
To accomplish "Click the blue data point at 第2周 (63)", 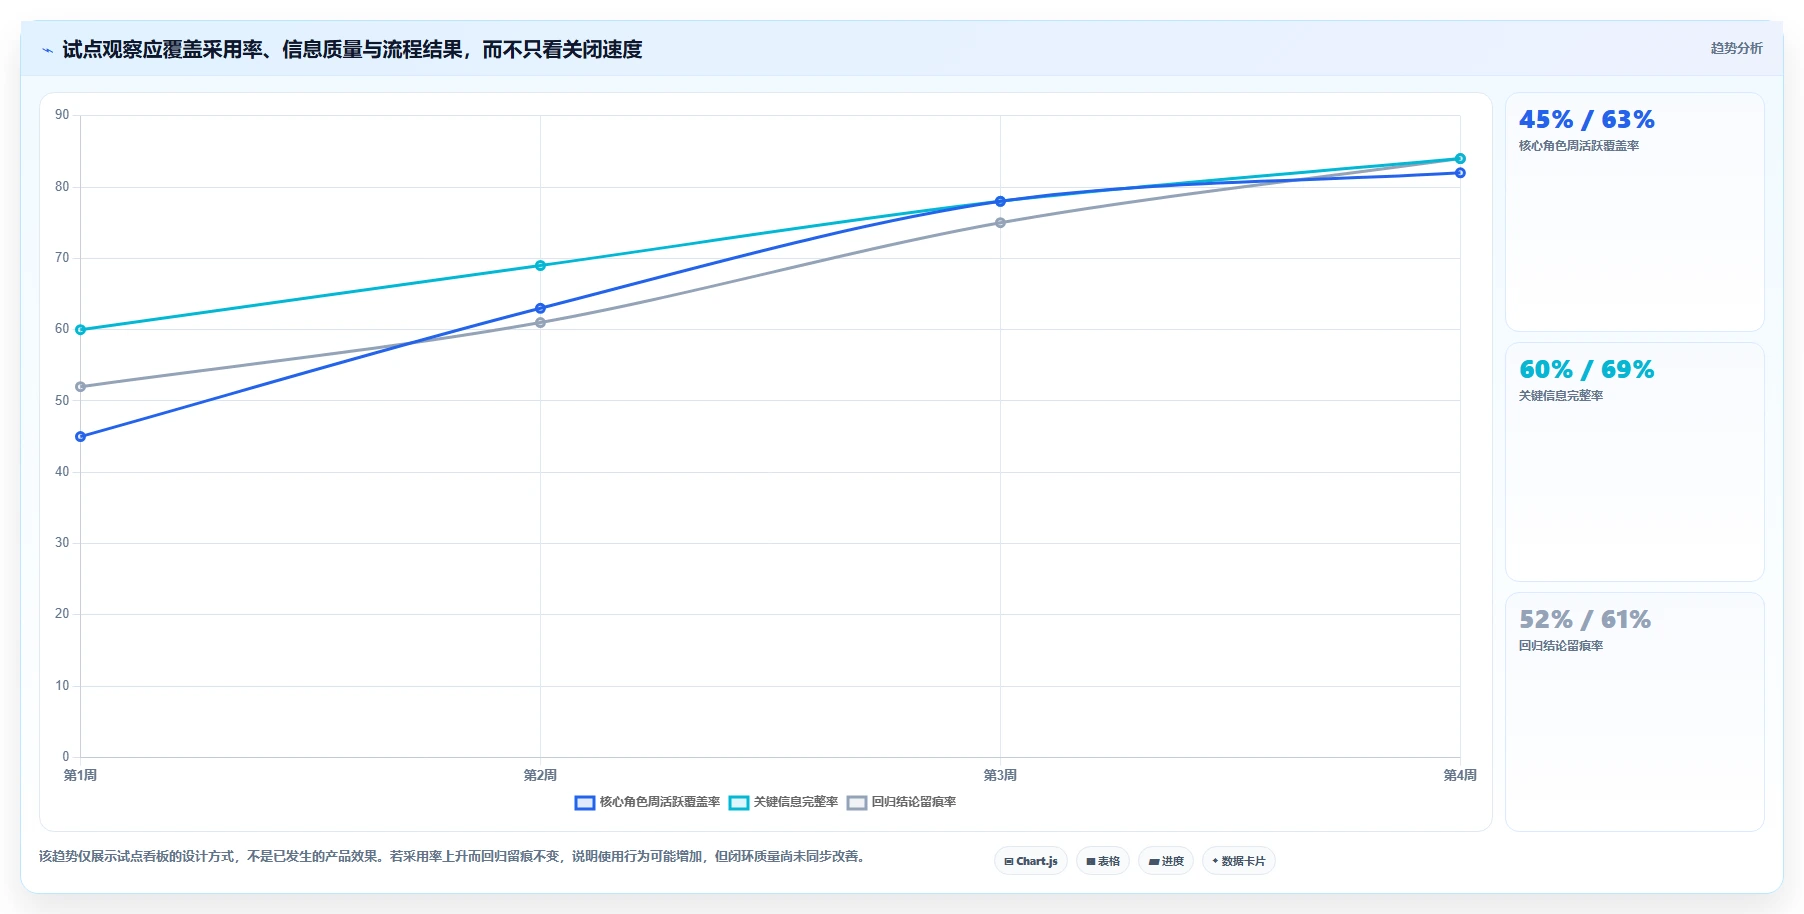I will point(540,308).
